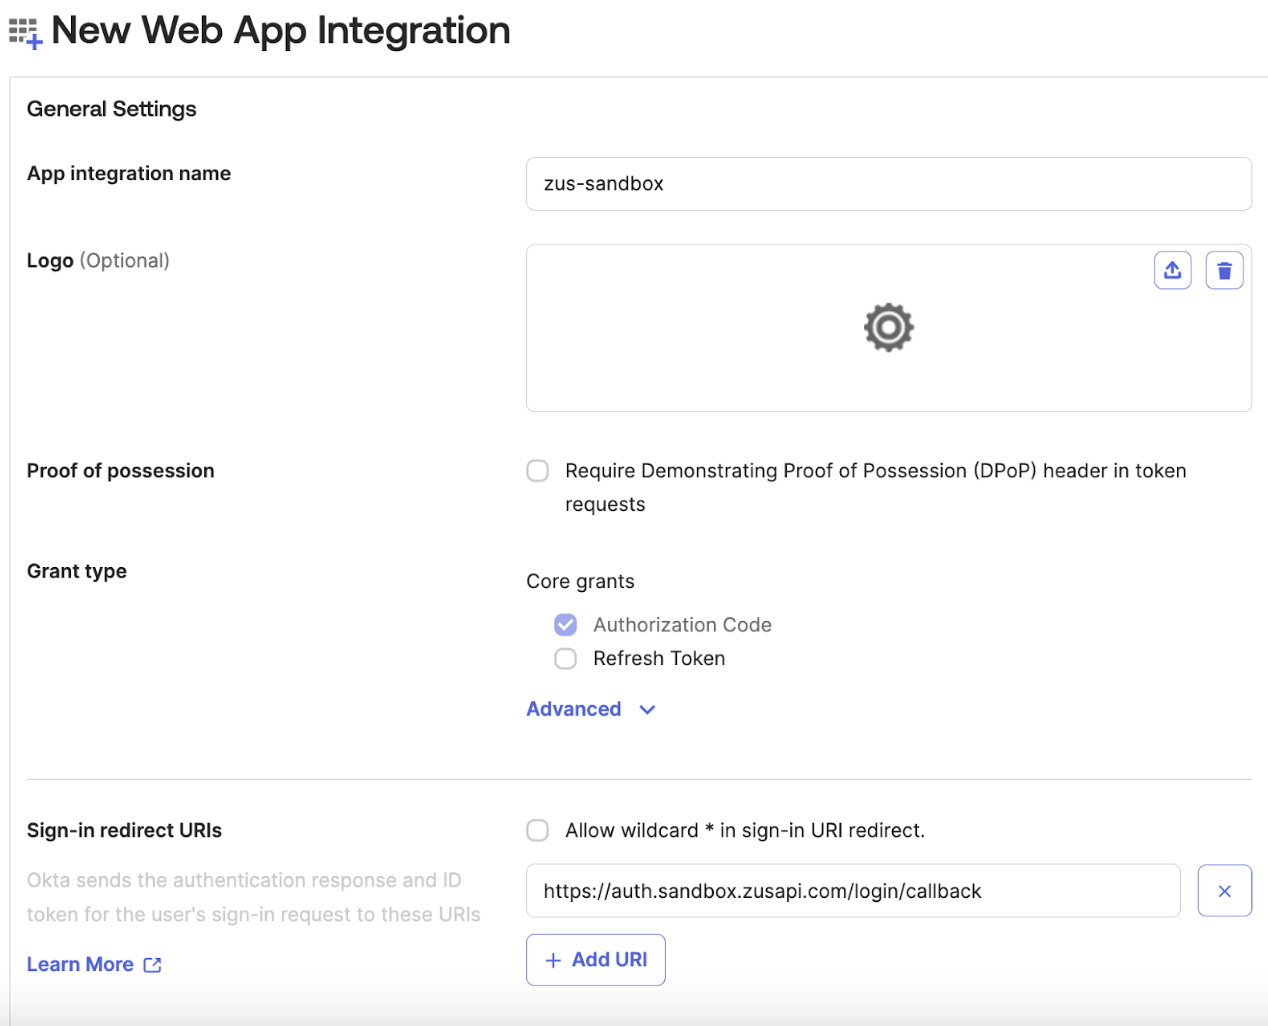Toggle the Authorization Code grant checkbox
This screenshot has height=1026, width=1268.
point(566,625)
